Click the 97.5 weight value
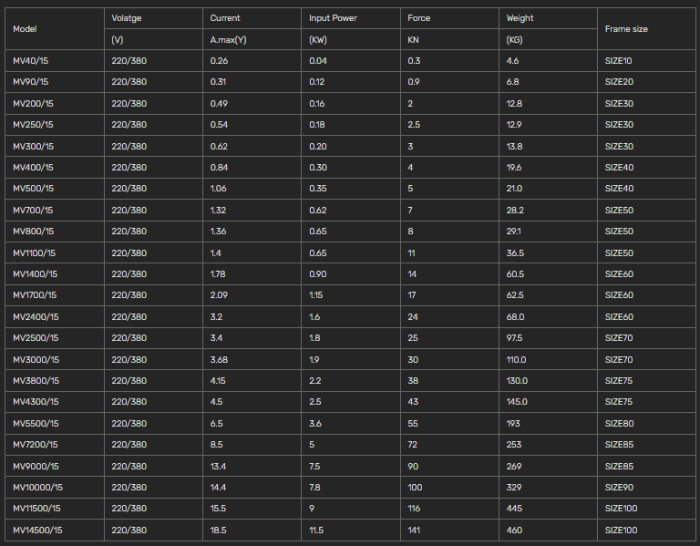 click(x=515, y=338)
